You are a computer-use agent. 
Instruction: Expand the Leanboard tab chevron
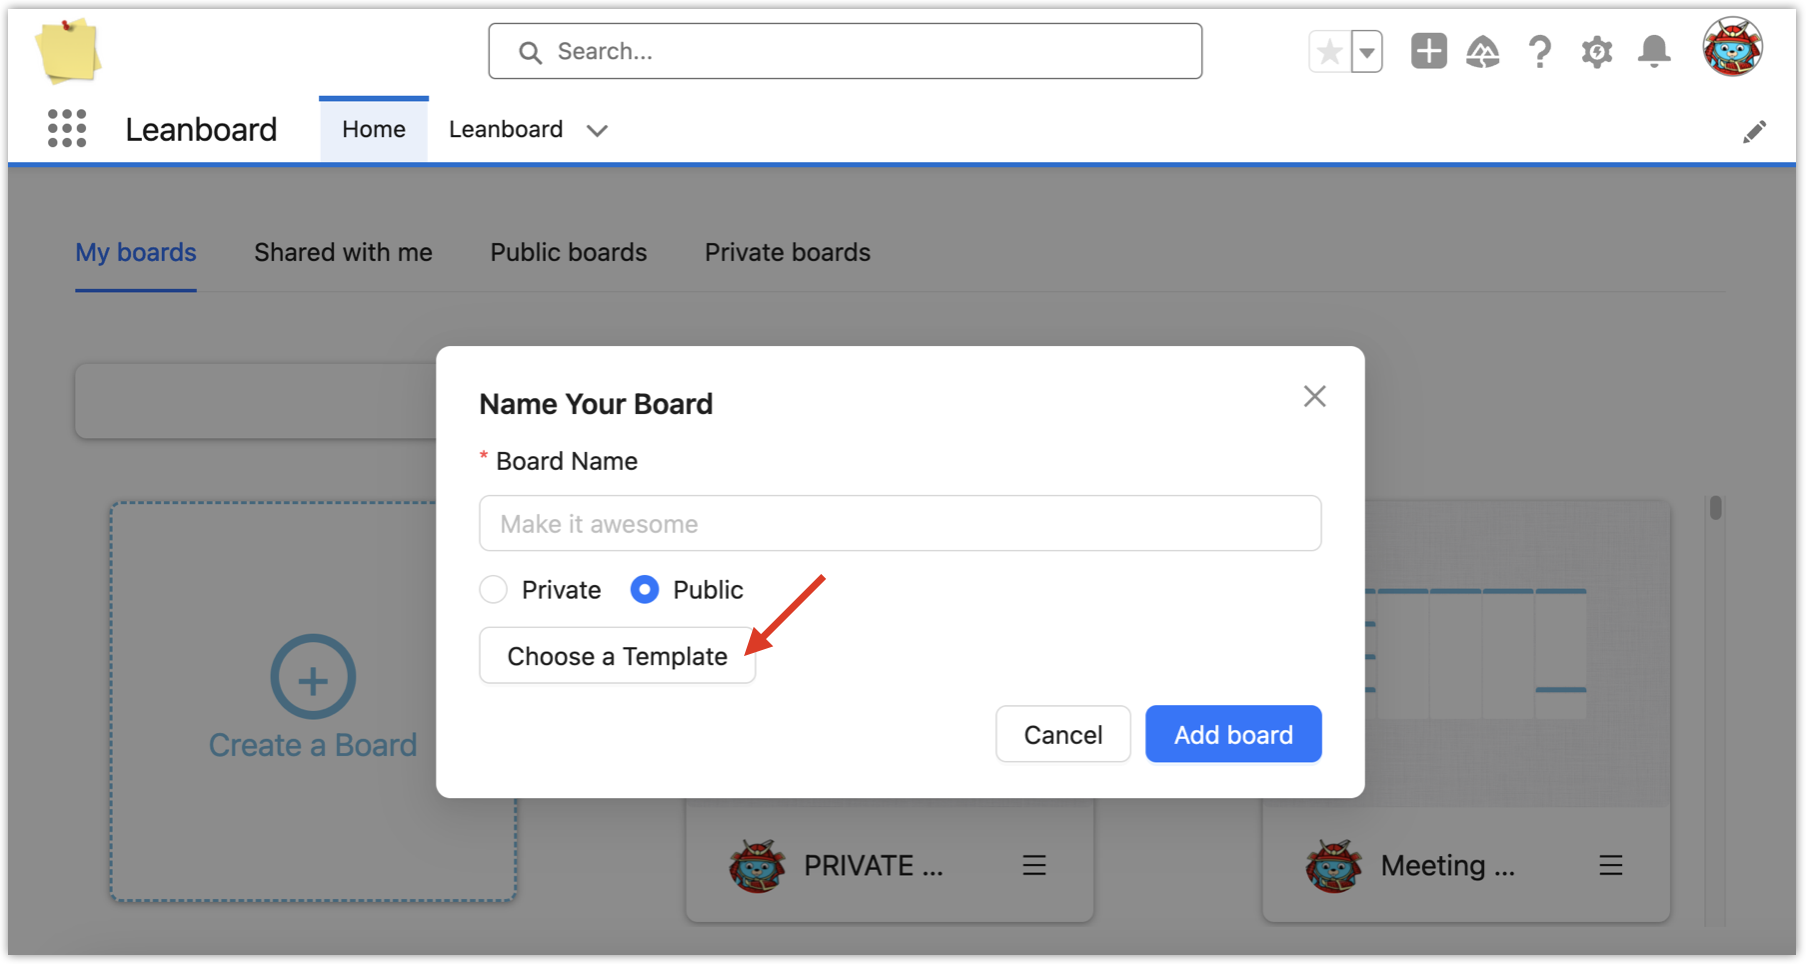[x=597, y=131]
